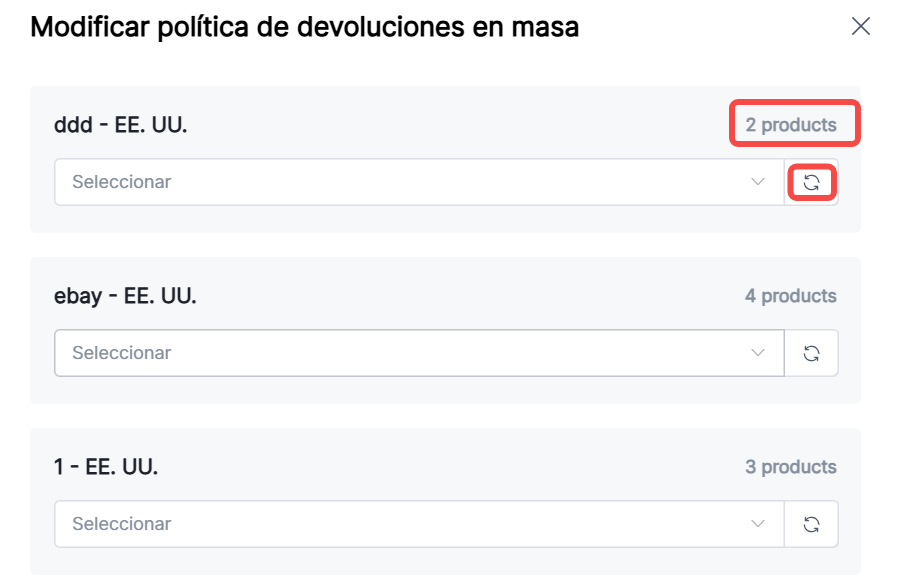Refresh return policies for ebay account
This screenshot has width=902, height=578.
click(811, 353)
